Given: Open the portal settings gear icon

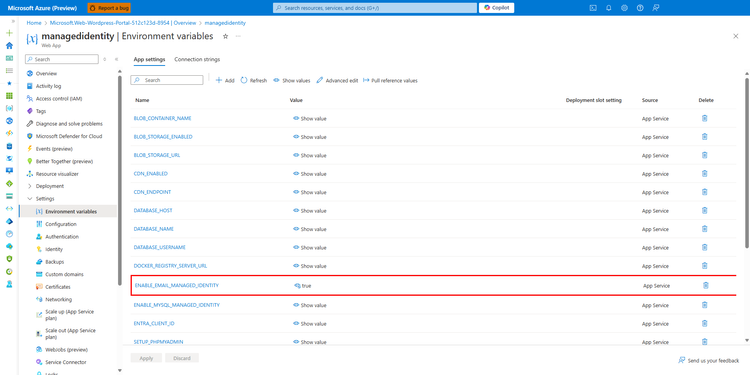Looking at the screenshot, I should coord(624,8).
